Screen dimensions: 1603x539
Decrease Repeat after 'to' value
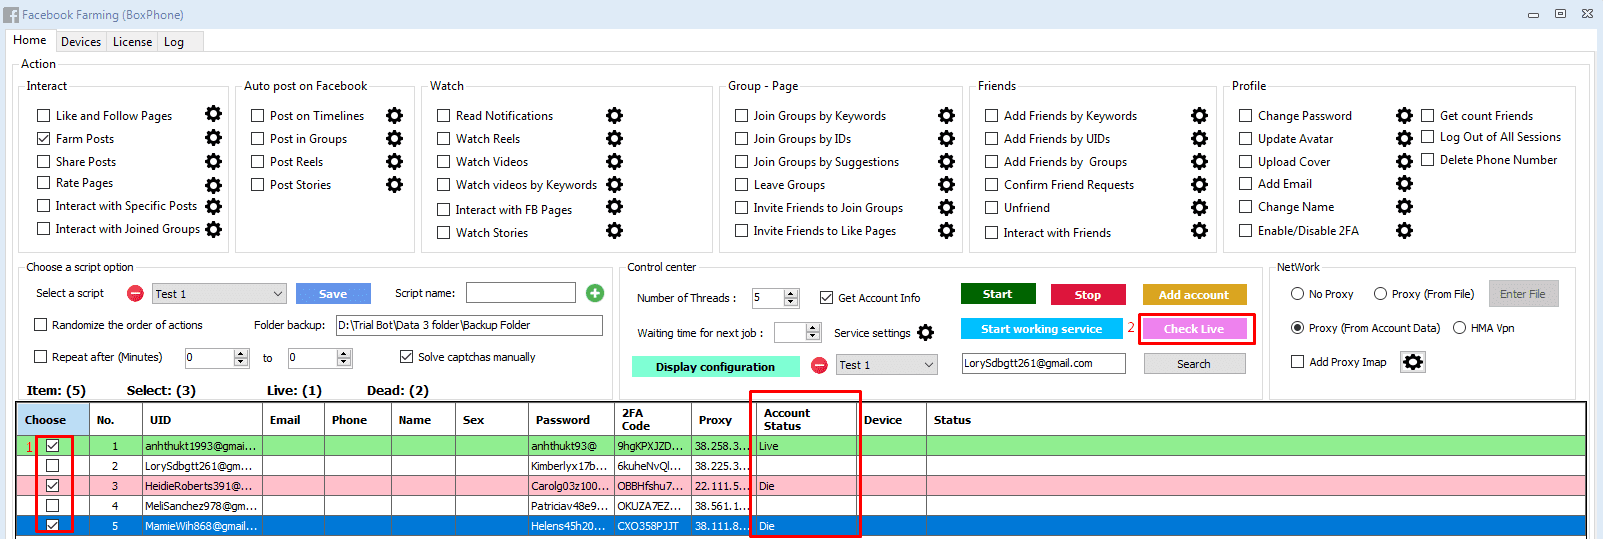point(344,362)
